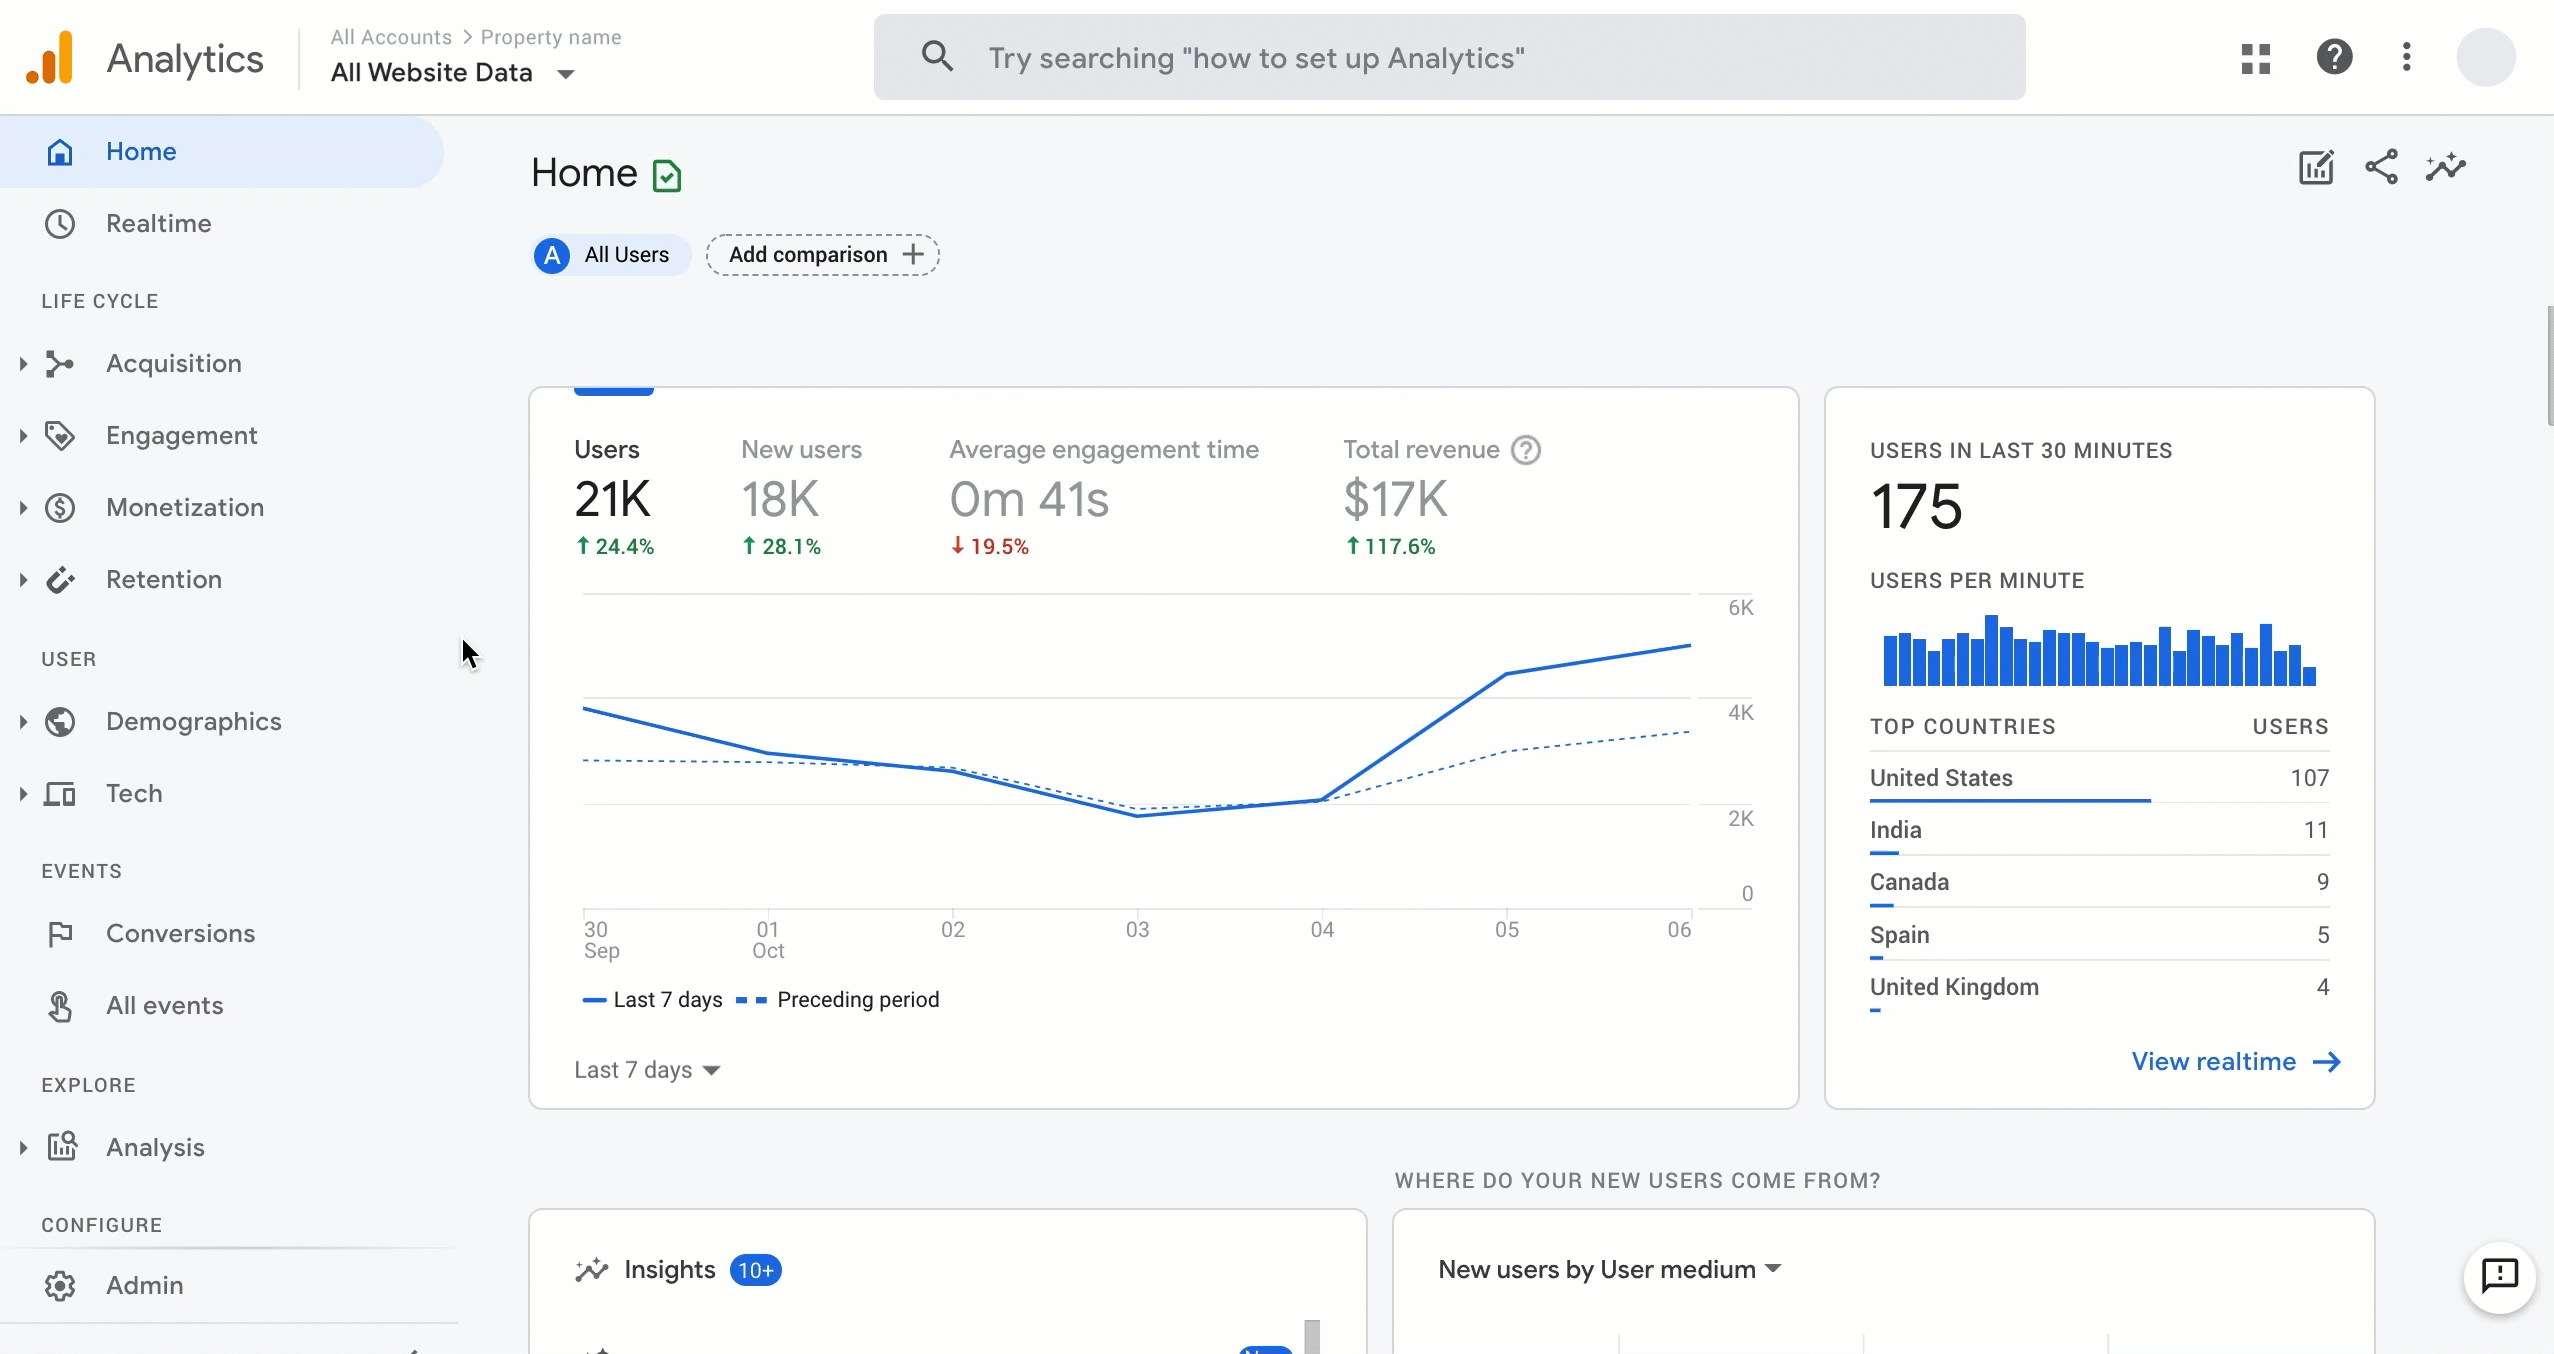Click View realtime link
Image resolution: width=2554 pixels, height=1354 pixels.
pos(2233,1060)
